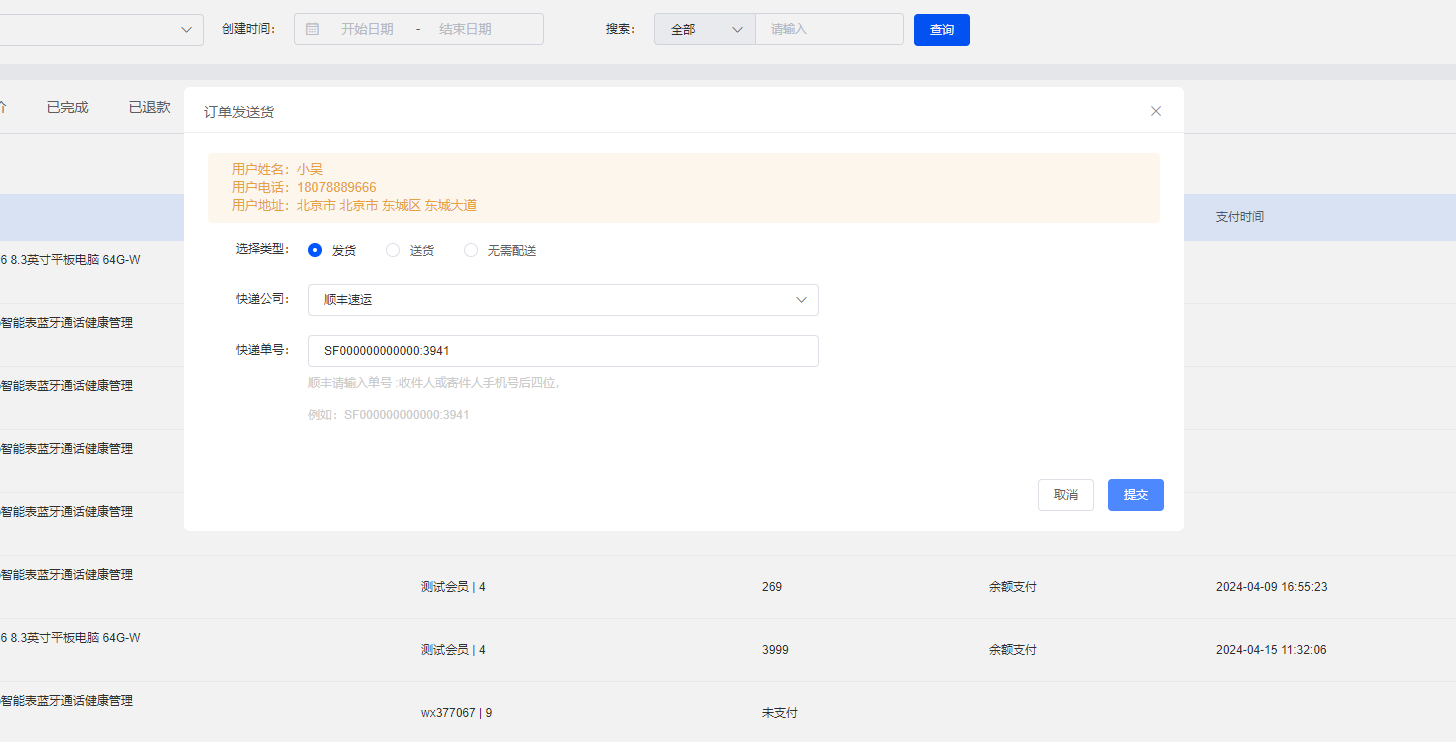
Task: Click the user cell wx377067 | 9
Action: [x=456, y=713]
